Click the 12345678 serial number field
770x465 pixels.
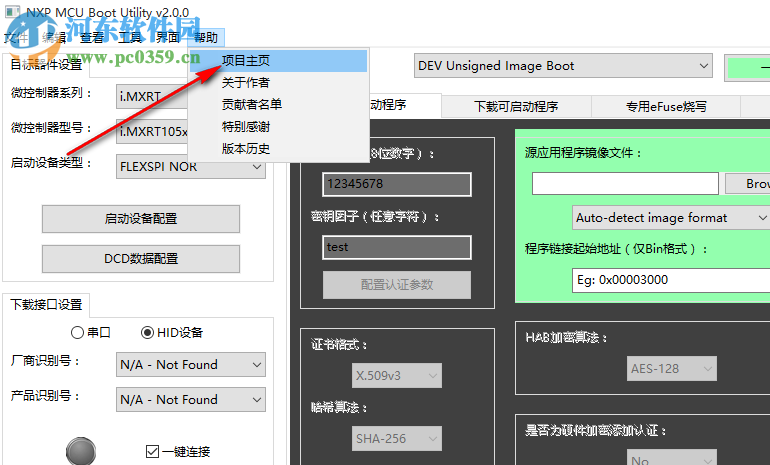(x=397, y=184)
